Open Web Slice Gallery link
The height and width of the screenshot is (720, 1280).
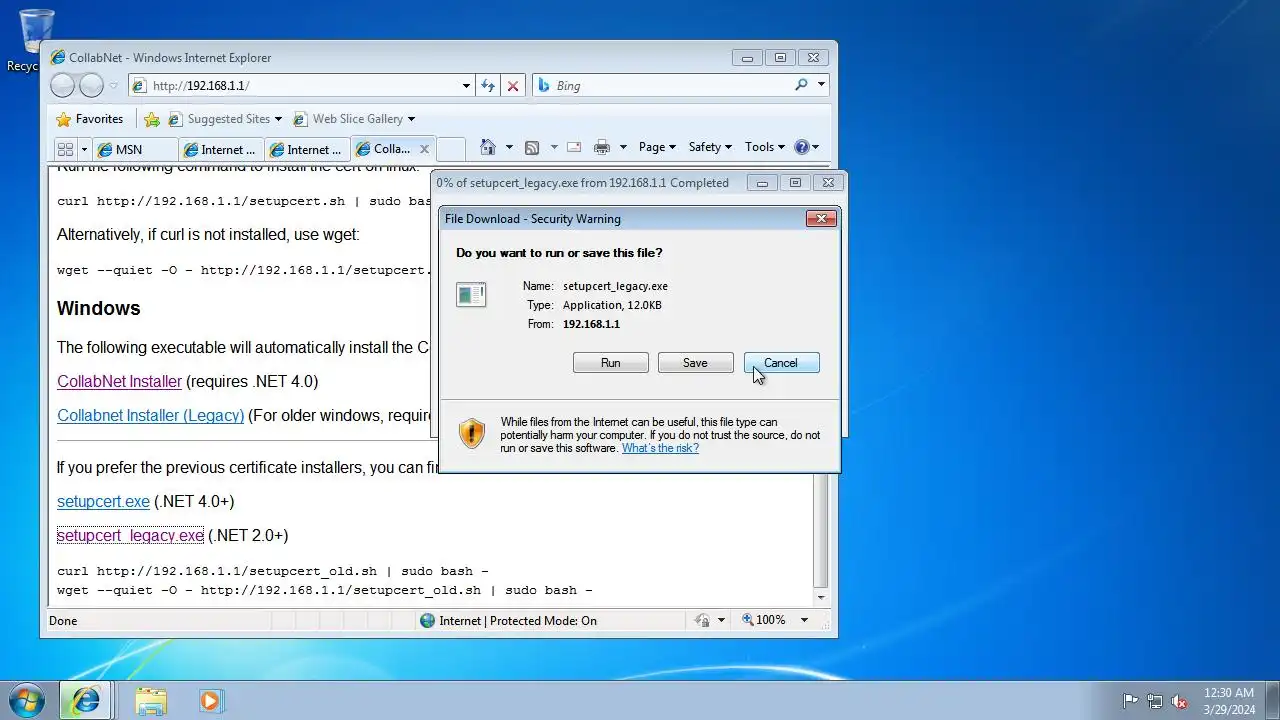point(353,119)
